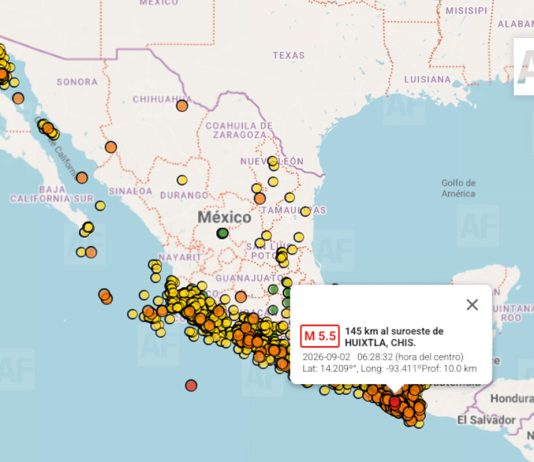This screenshot has width=534, height=462.
Task: Click the M 5.5 magnitude badge
Action: [x=319, y=336]
